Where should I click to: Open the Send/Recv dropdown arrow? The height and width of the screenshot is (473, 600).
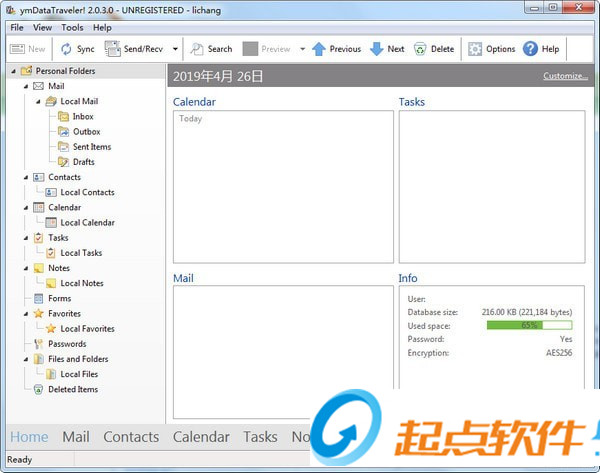coord(175,49)
